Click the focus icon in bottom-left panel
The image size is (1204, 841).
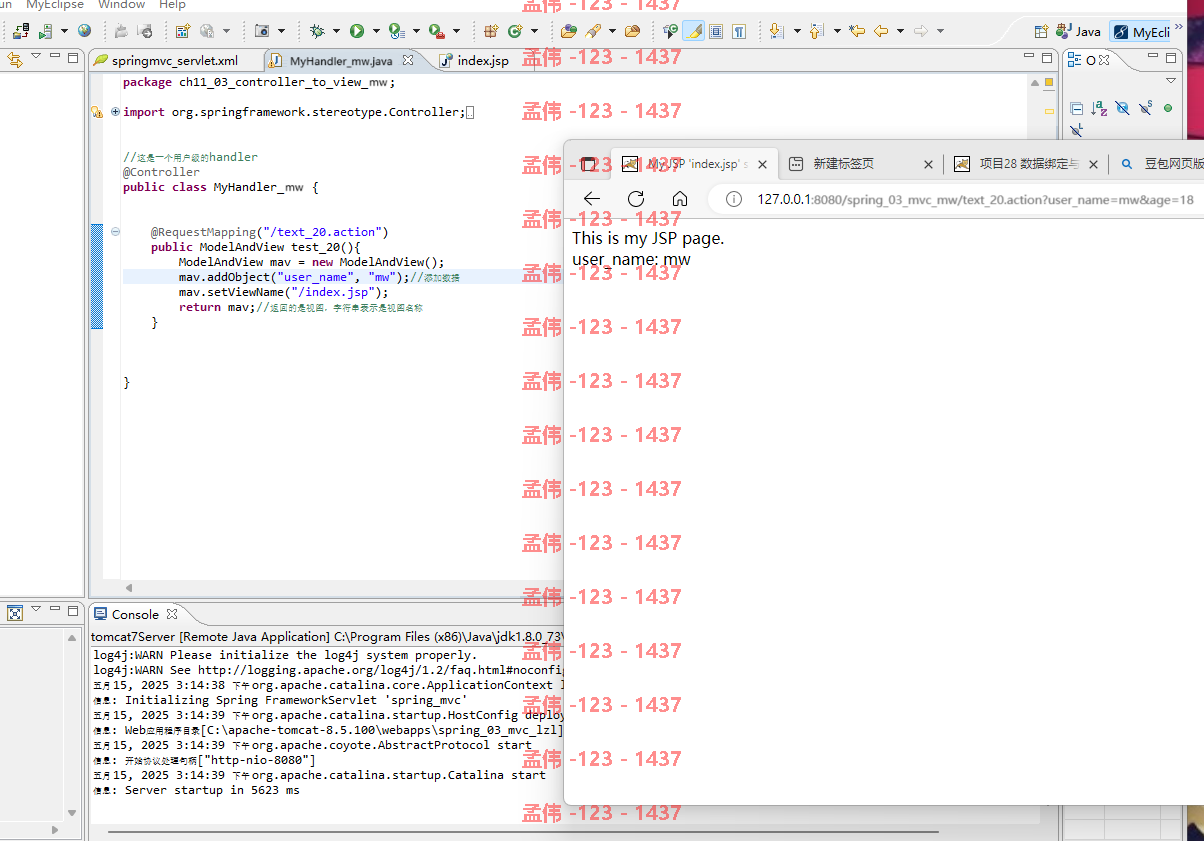click(15, 612)
